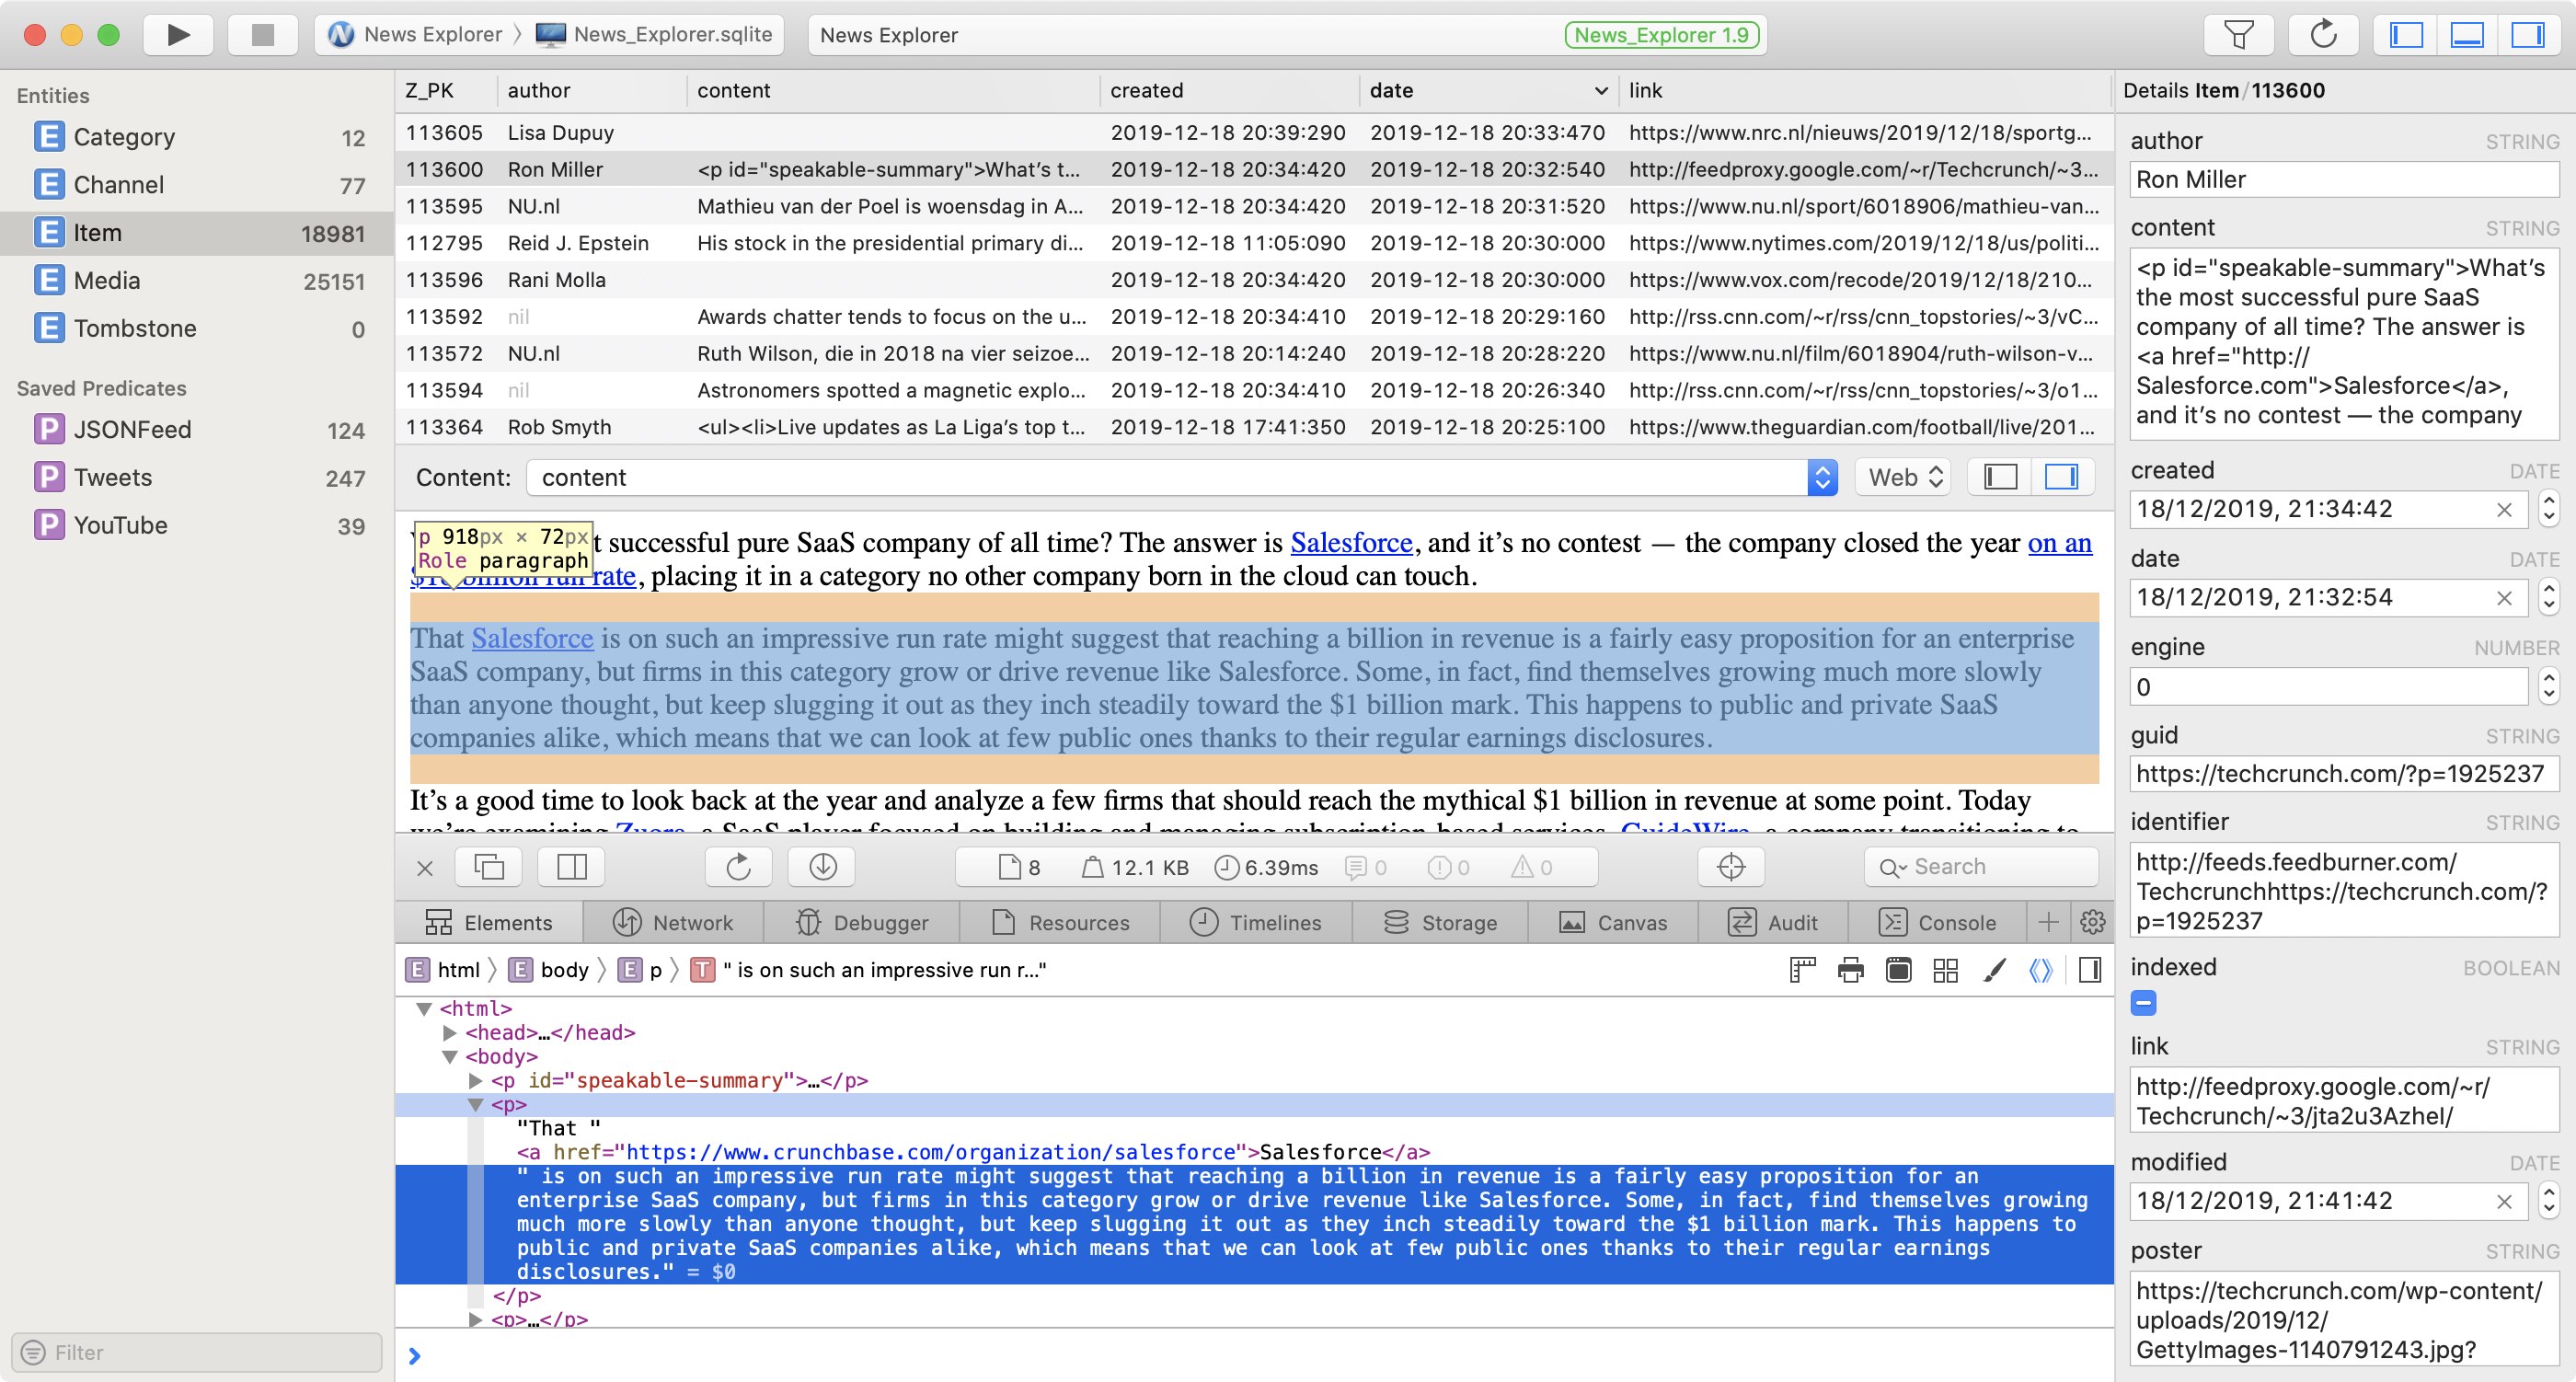
Task: Switch to the Debugger tab
Action: [862, 922]
